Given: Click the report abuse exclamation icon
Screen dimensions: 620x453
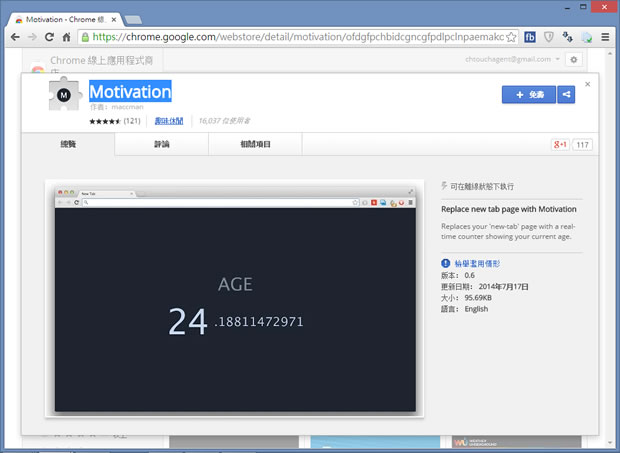Looking at the screenshot, I should 446,263.
